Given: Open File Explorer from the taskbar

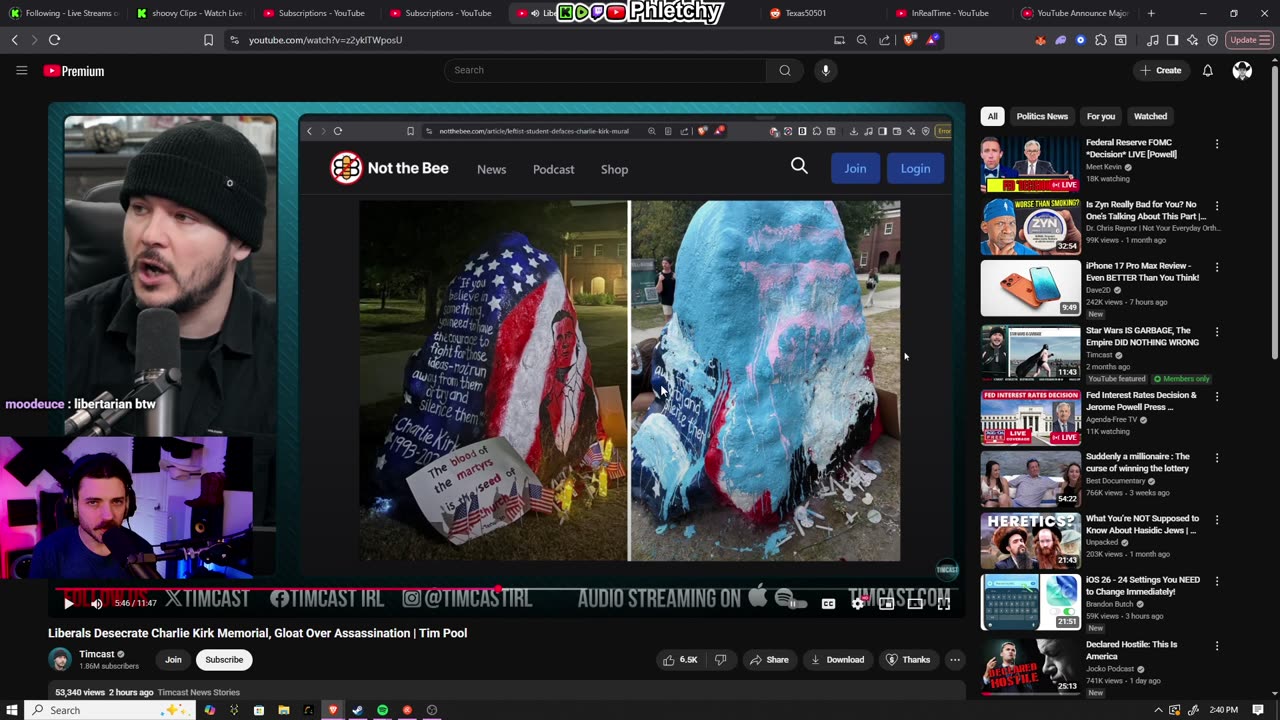Looking at the screenshot, I should 283,710.
